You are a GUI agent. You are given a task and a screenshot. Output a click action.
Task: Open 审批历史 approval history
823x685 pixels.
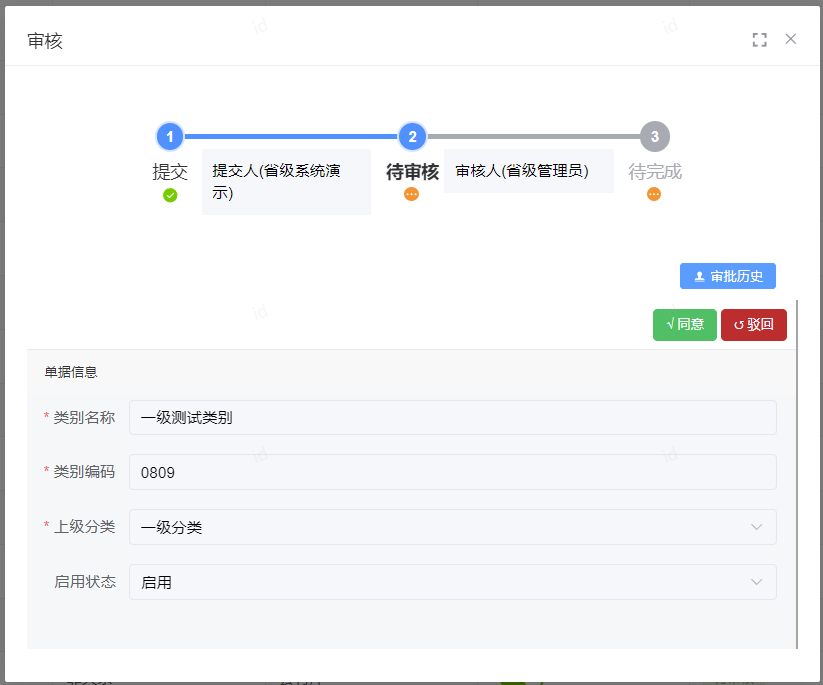(727, 276)
